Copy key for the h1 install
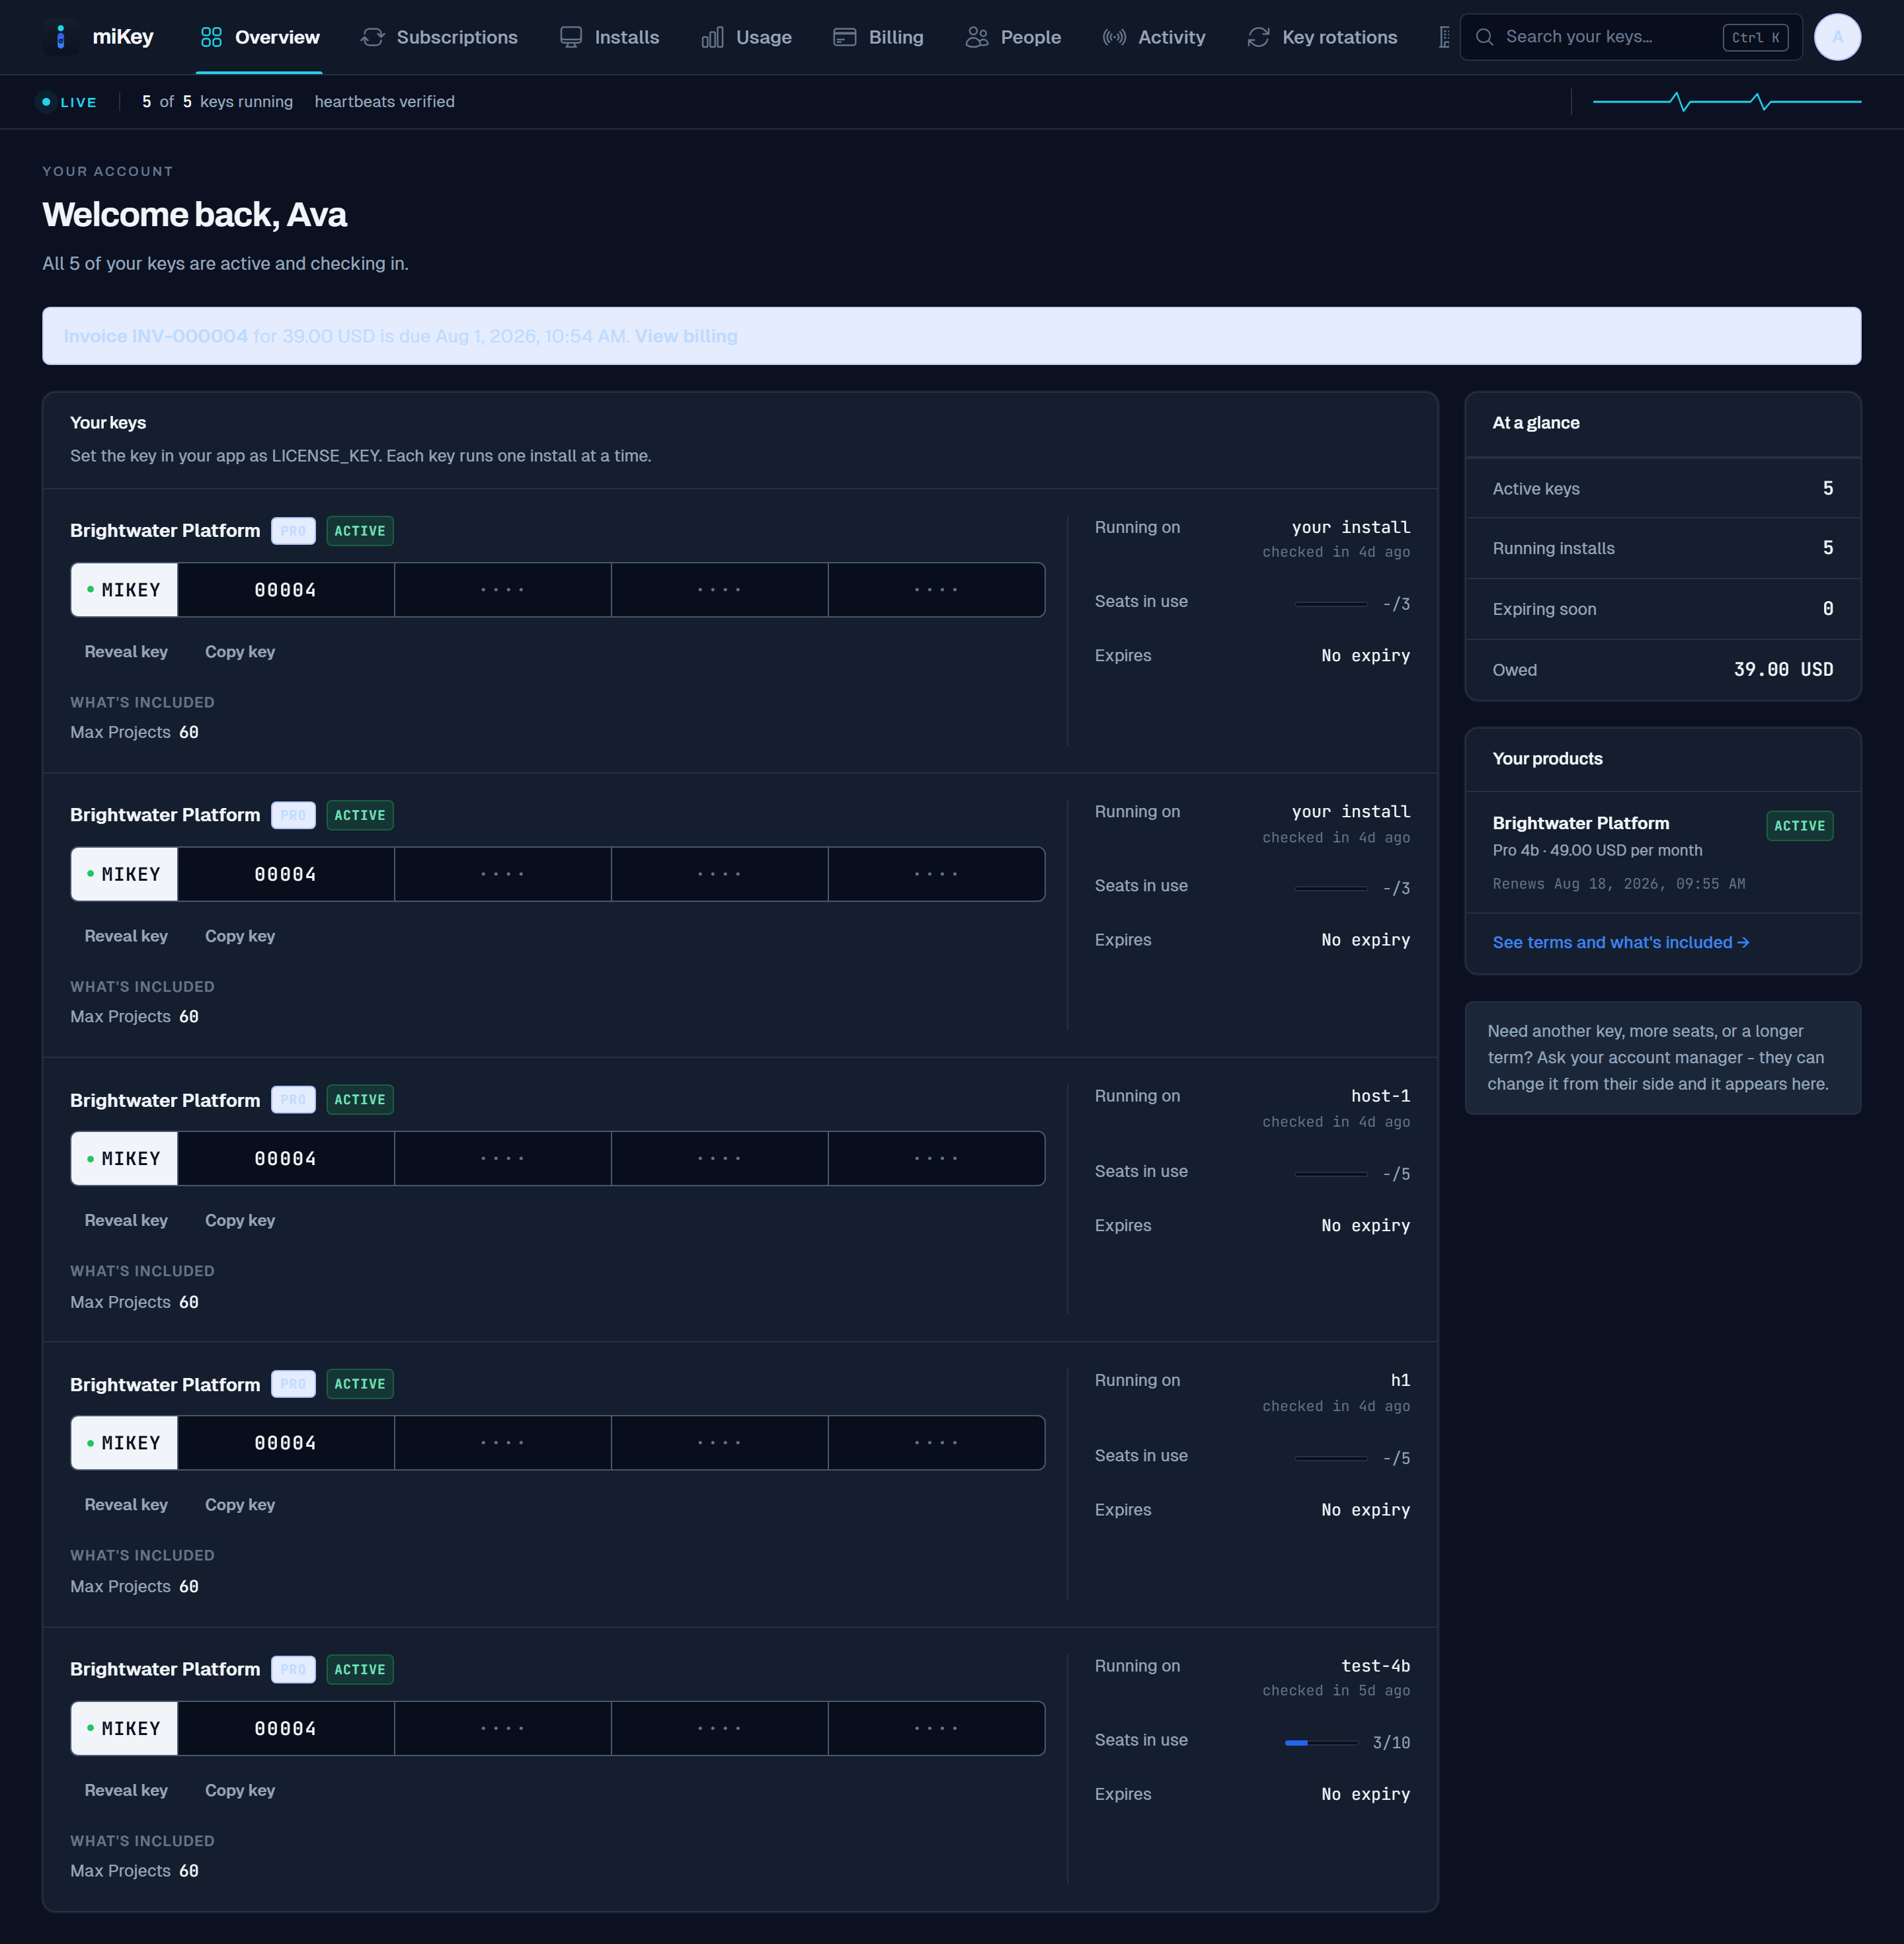 240,1504
